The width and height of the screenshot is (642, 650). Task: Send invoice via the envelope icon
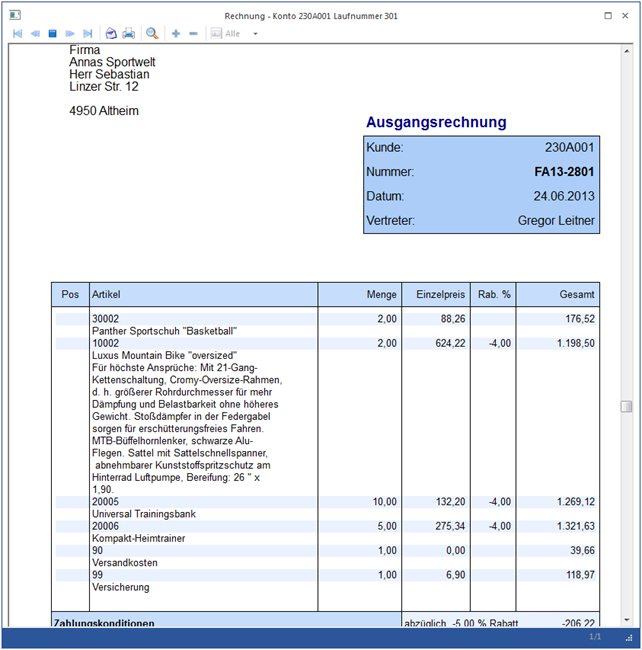pyautogui.click(x=111, y=33)
